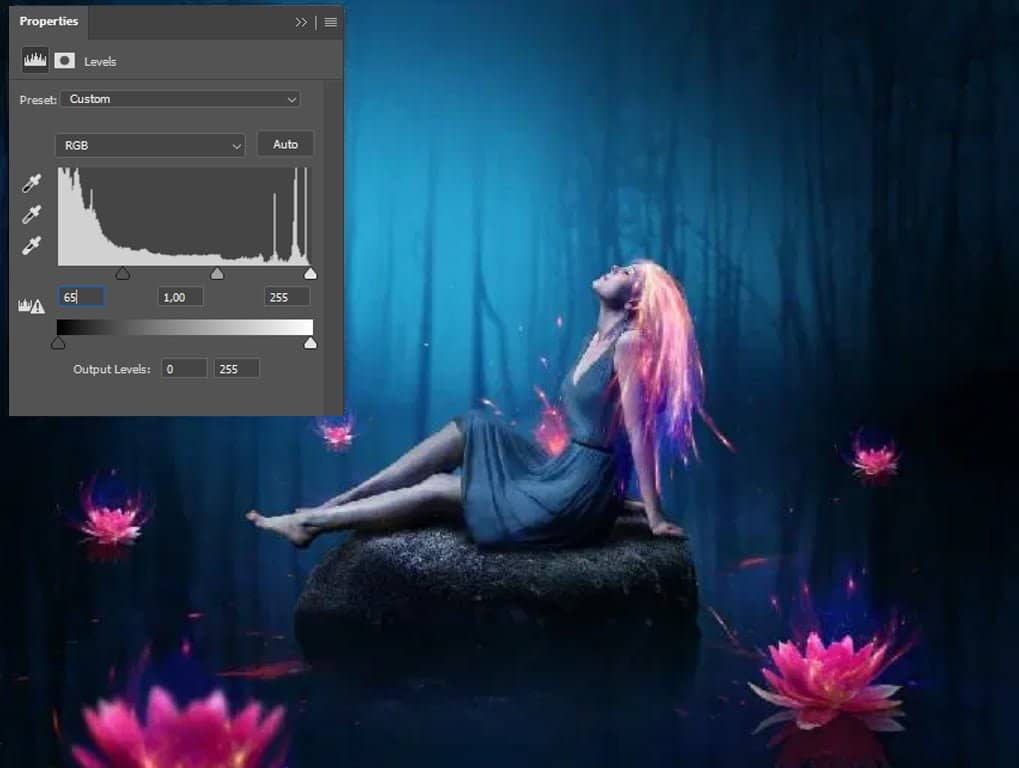Collapse the panel with double-arrow icon

[x=301, y=22]
